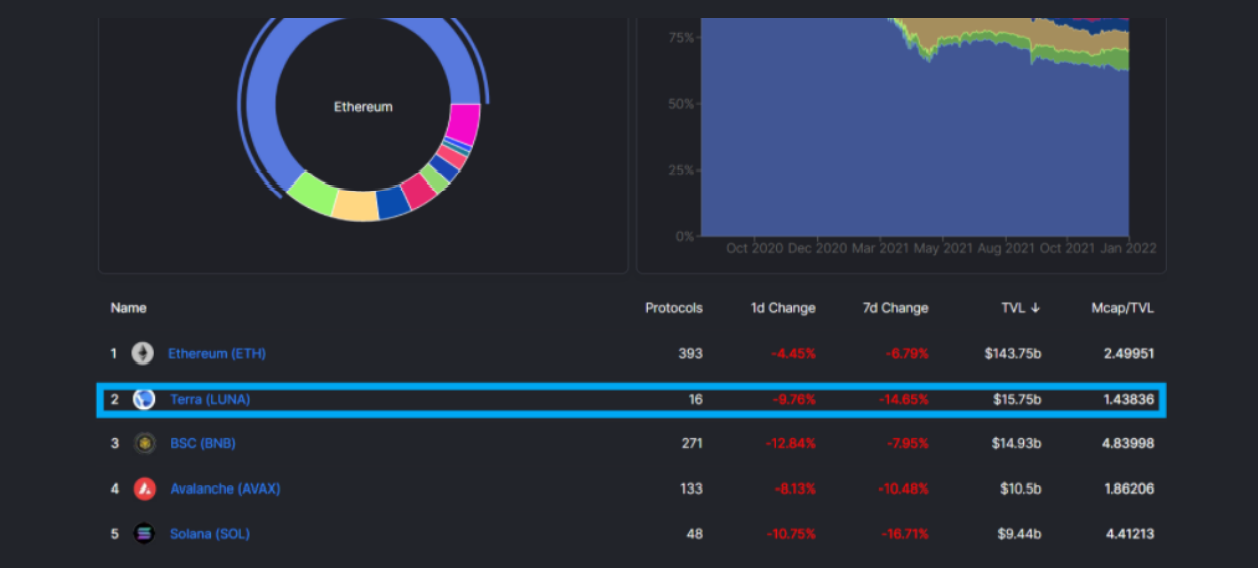Image resolution: width=1258 pixels, height=568 pixels.
Task: Click Solana's TVL value $9.44b
Action: tap(1019, 534)
